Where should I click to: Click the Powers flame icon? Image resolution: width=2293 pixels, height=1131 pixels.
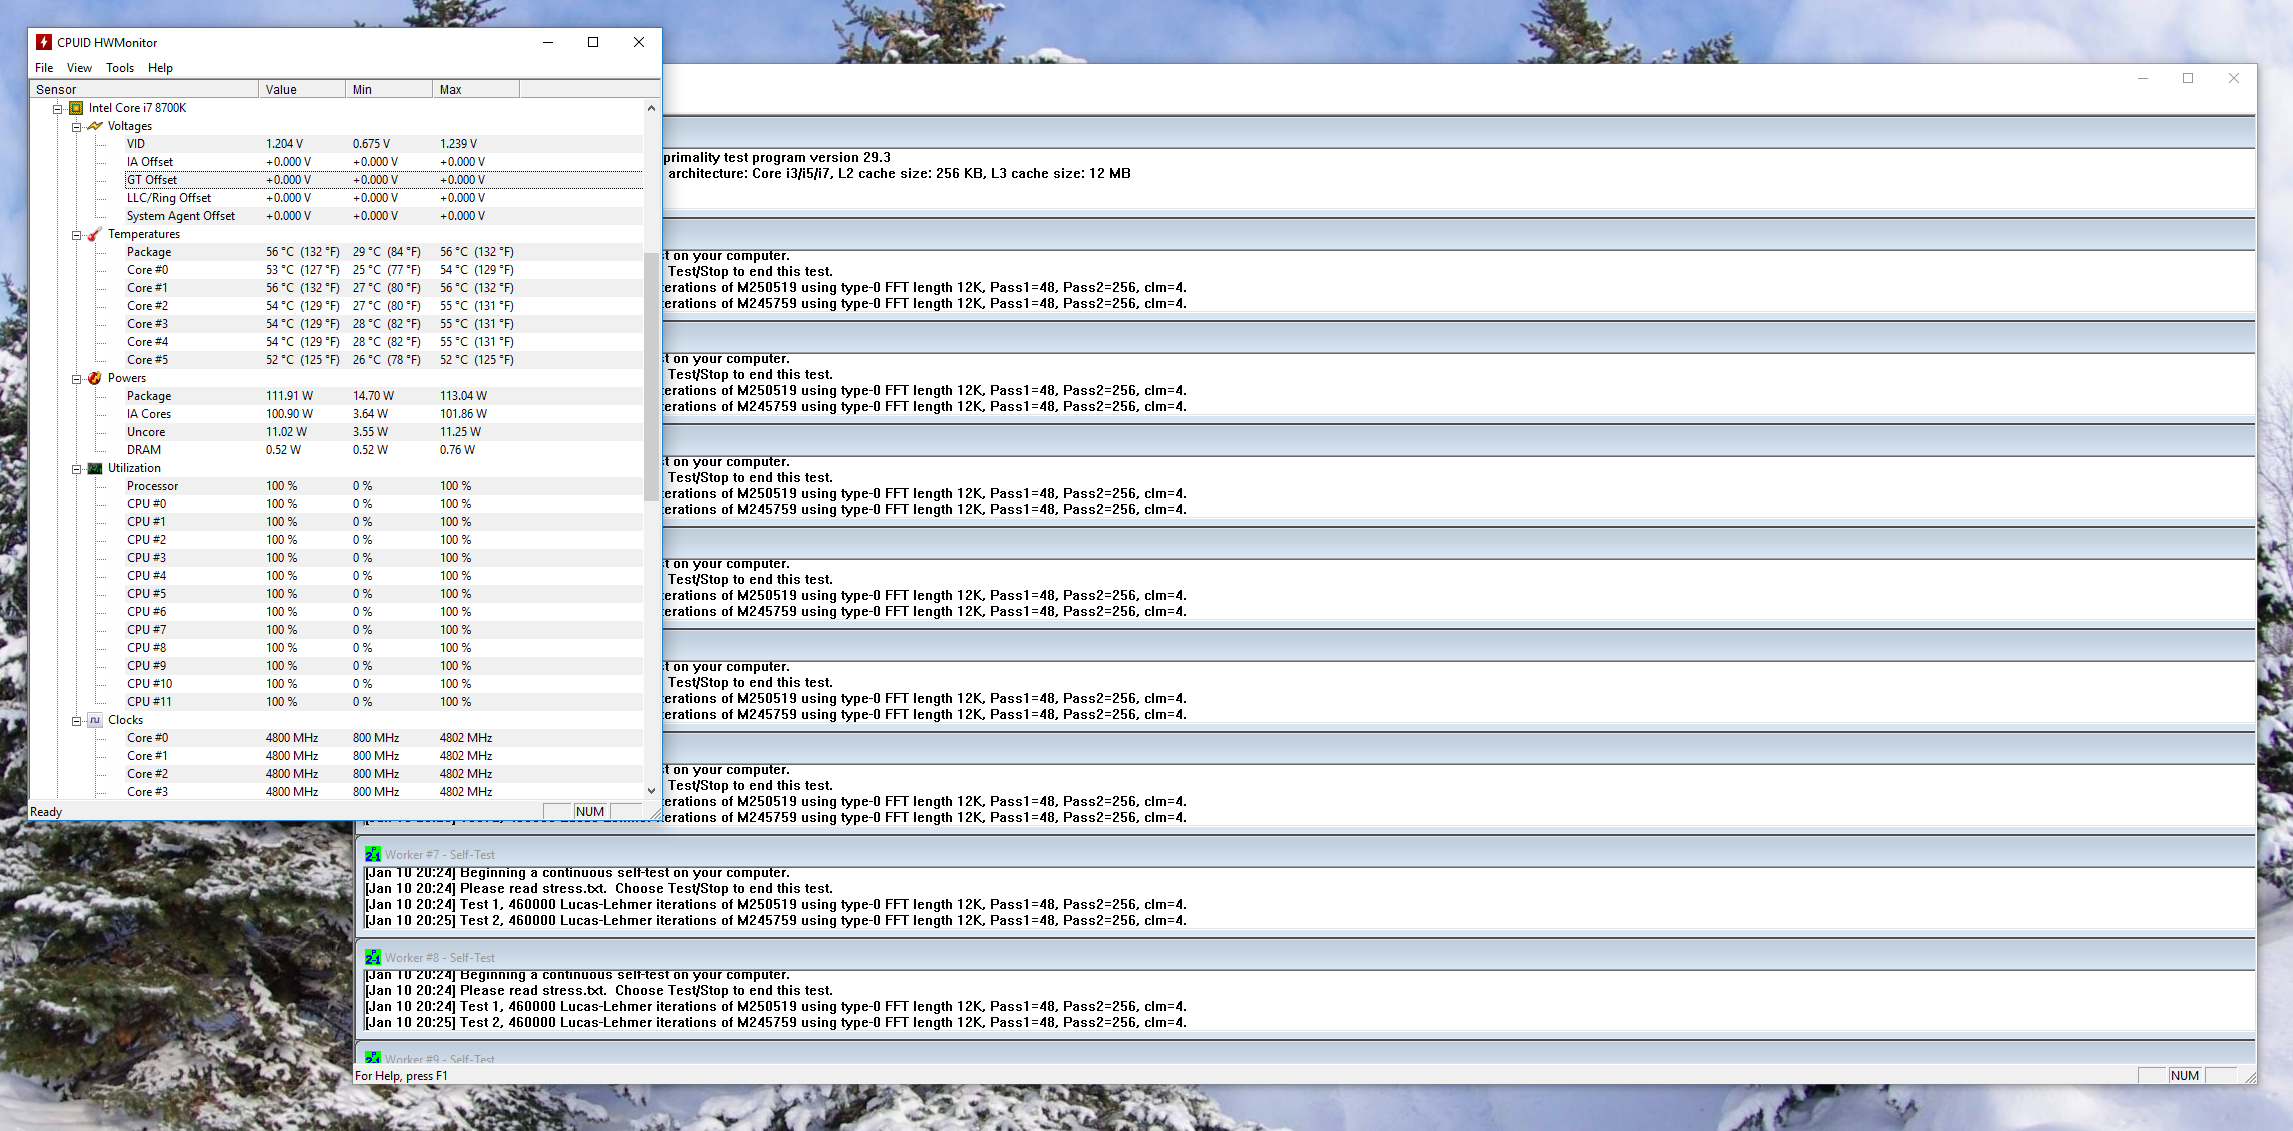(x=95, y=378)
